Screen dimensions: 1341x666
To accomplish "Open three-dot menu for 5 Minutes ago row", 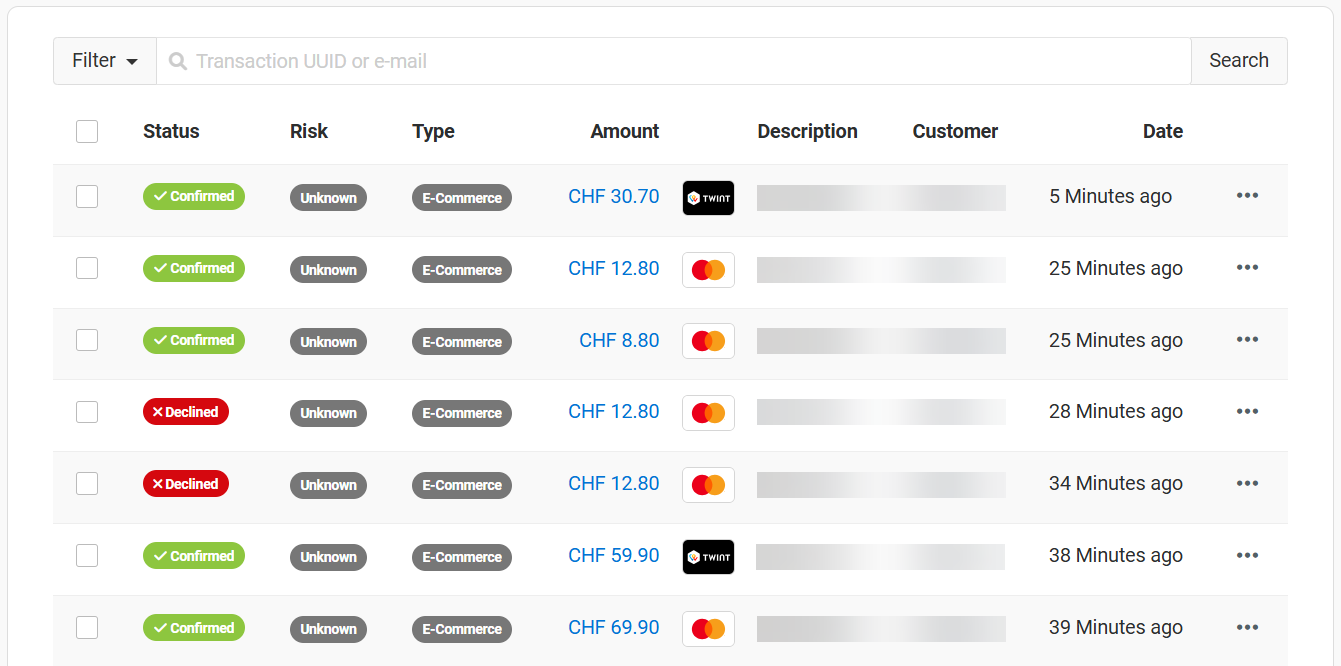I will (1247, 196).
